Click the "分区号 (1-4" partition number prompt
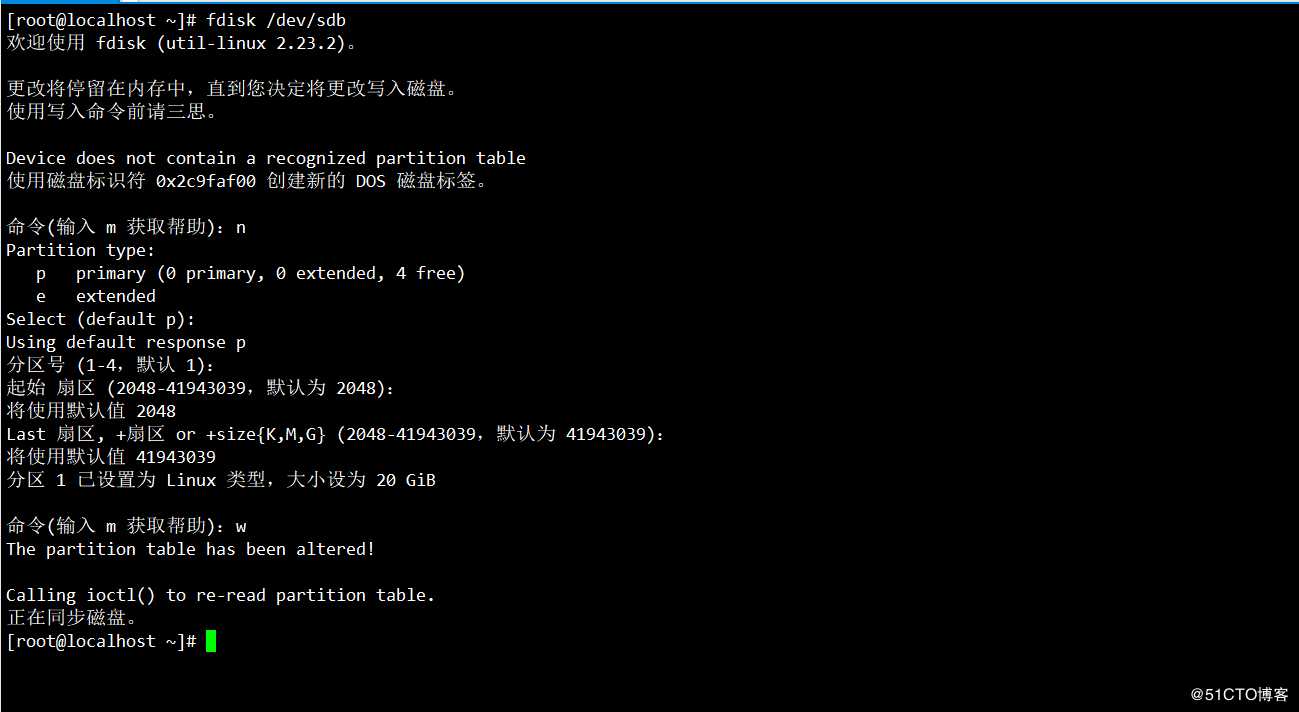1299x712 pixels. [110, 365]
